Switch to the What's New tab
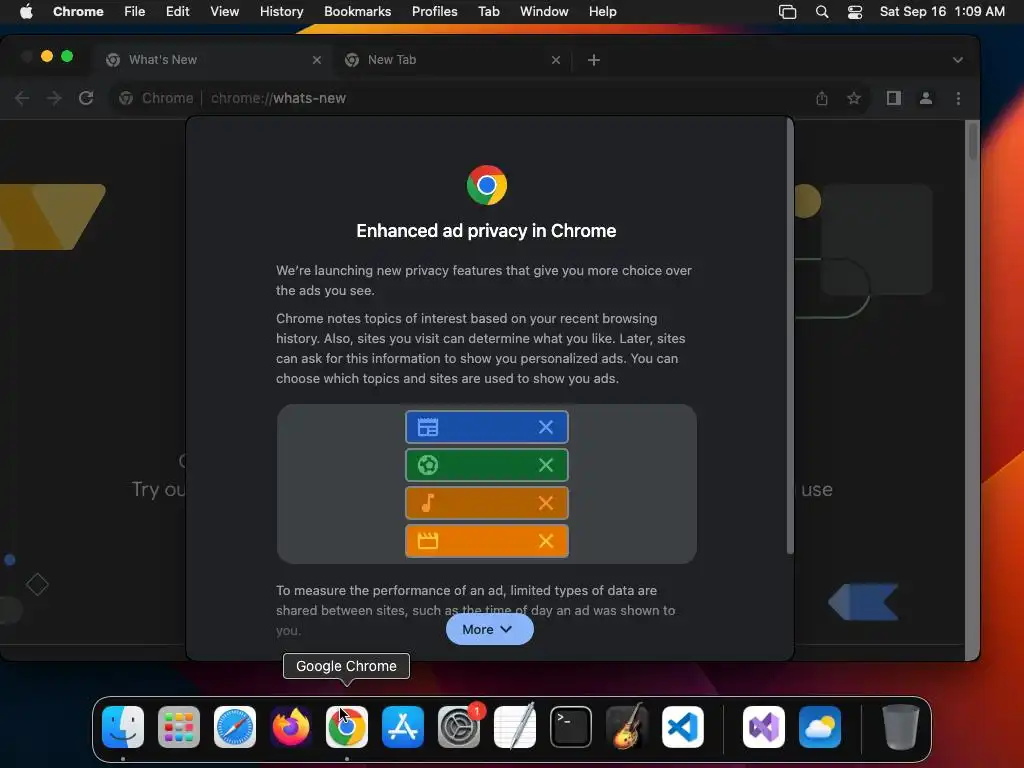This screenshot has height=768, width=1024. click(214, 59)
